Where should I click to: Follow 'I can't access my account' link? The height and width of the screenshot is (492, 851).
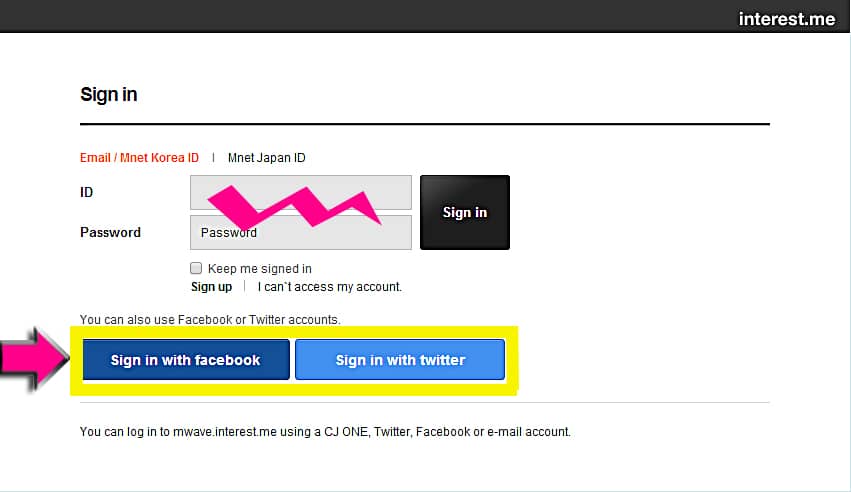(329, 287)
